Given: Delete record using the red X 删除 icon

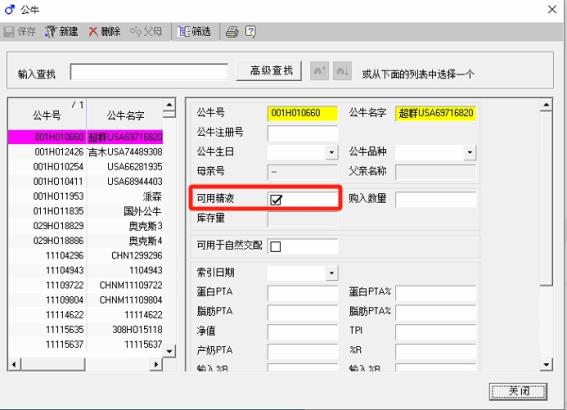Looking at the screenshot, I should (105, 32).
